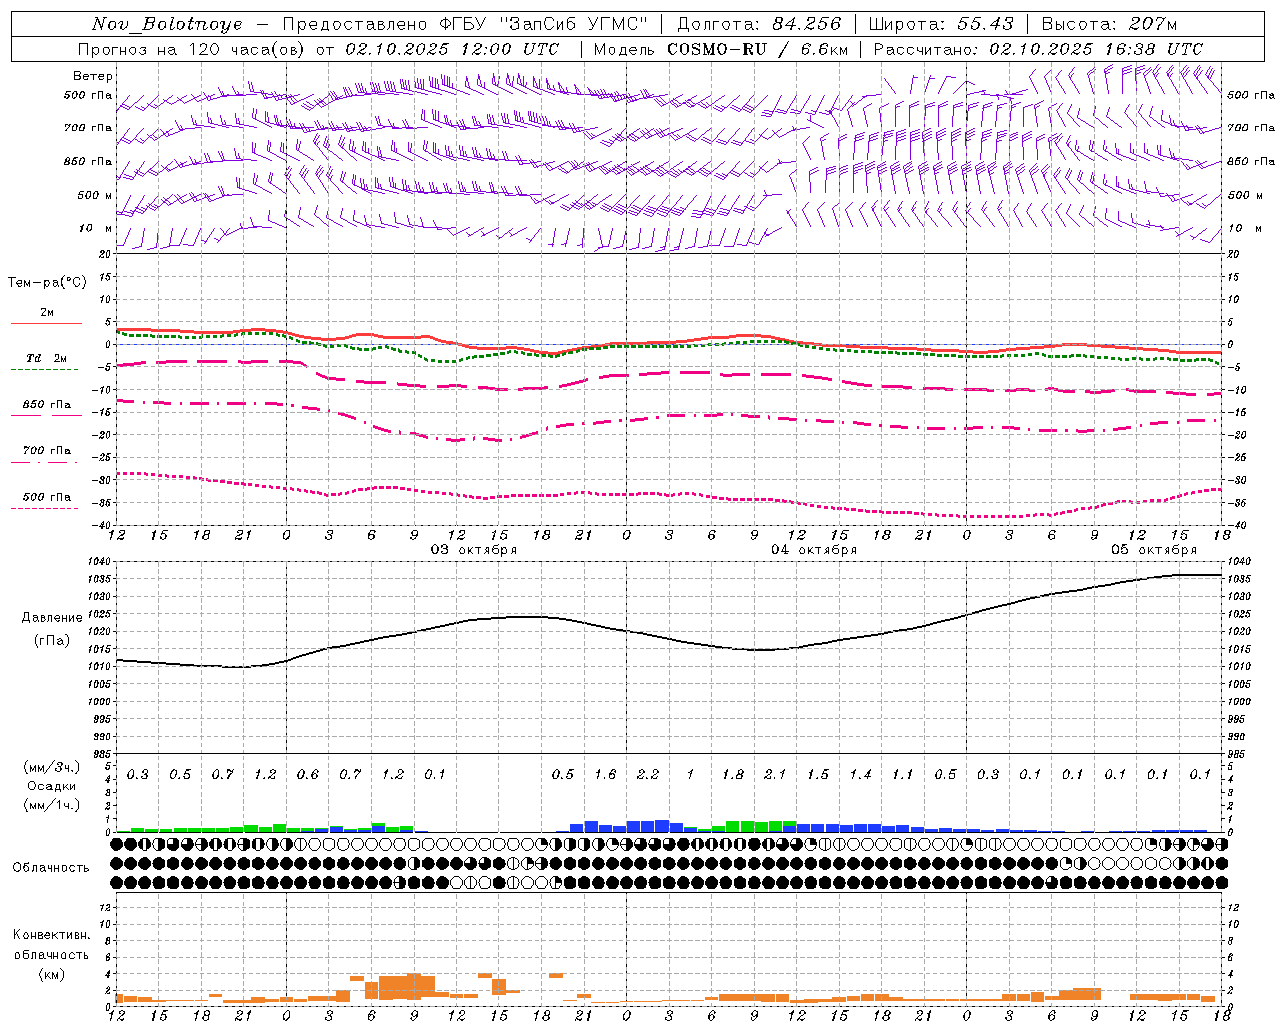Select the precipitation value "1.1"
1280x1024 pixels.
click(x=903, y=774)
